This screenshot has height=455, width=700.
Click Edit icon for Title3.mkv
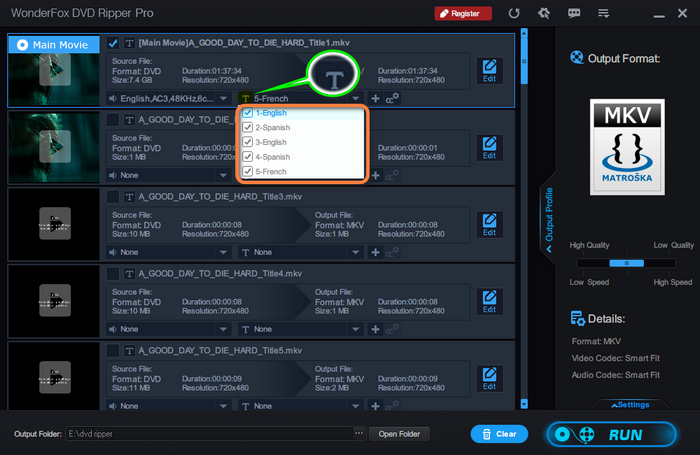click(x=490, y=225)
